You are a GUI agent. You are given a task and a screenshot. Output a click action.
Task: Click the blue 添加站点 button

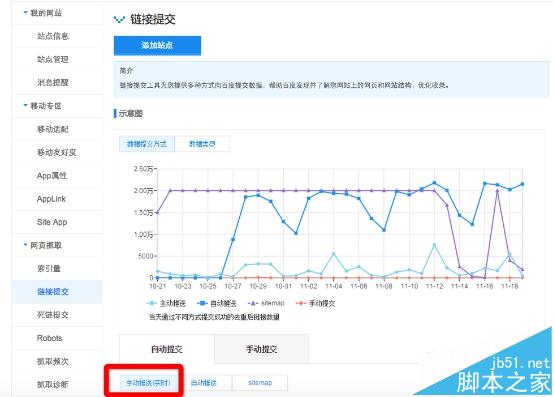click(157, 46)
